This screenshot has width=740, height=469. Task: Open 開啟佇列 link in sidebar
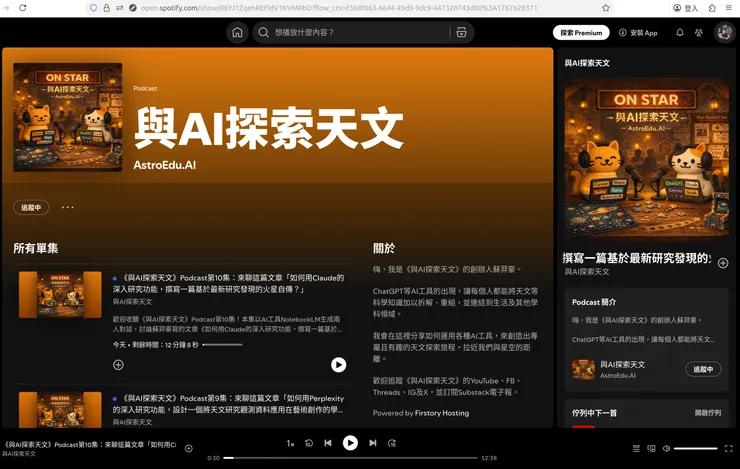[707, 413]
